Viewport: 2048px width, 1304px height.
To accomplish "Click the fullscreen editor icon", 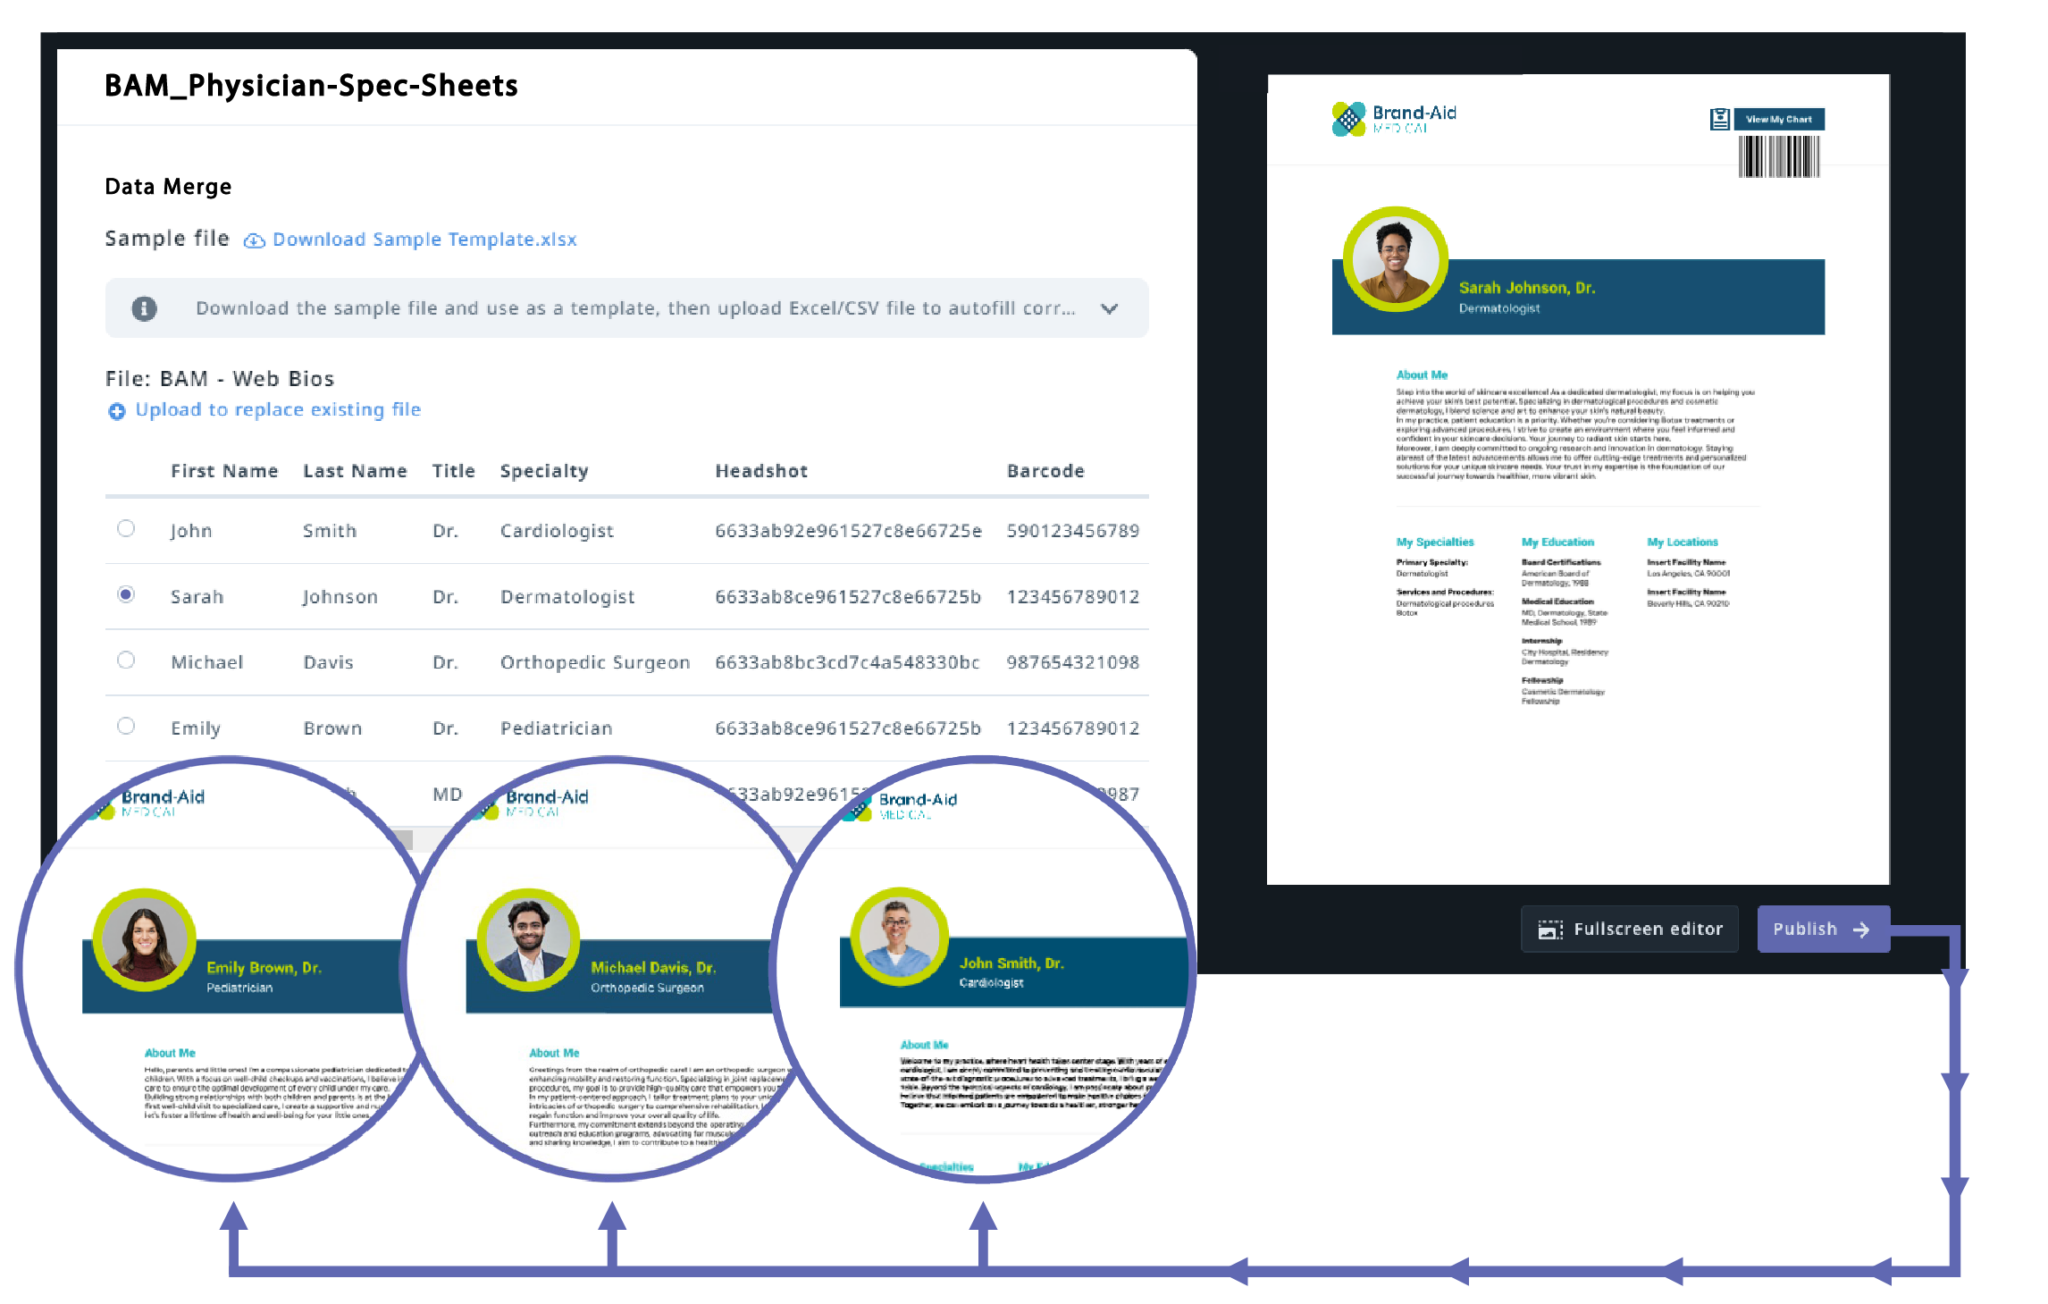I will [1550, 929].
